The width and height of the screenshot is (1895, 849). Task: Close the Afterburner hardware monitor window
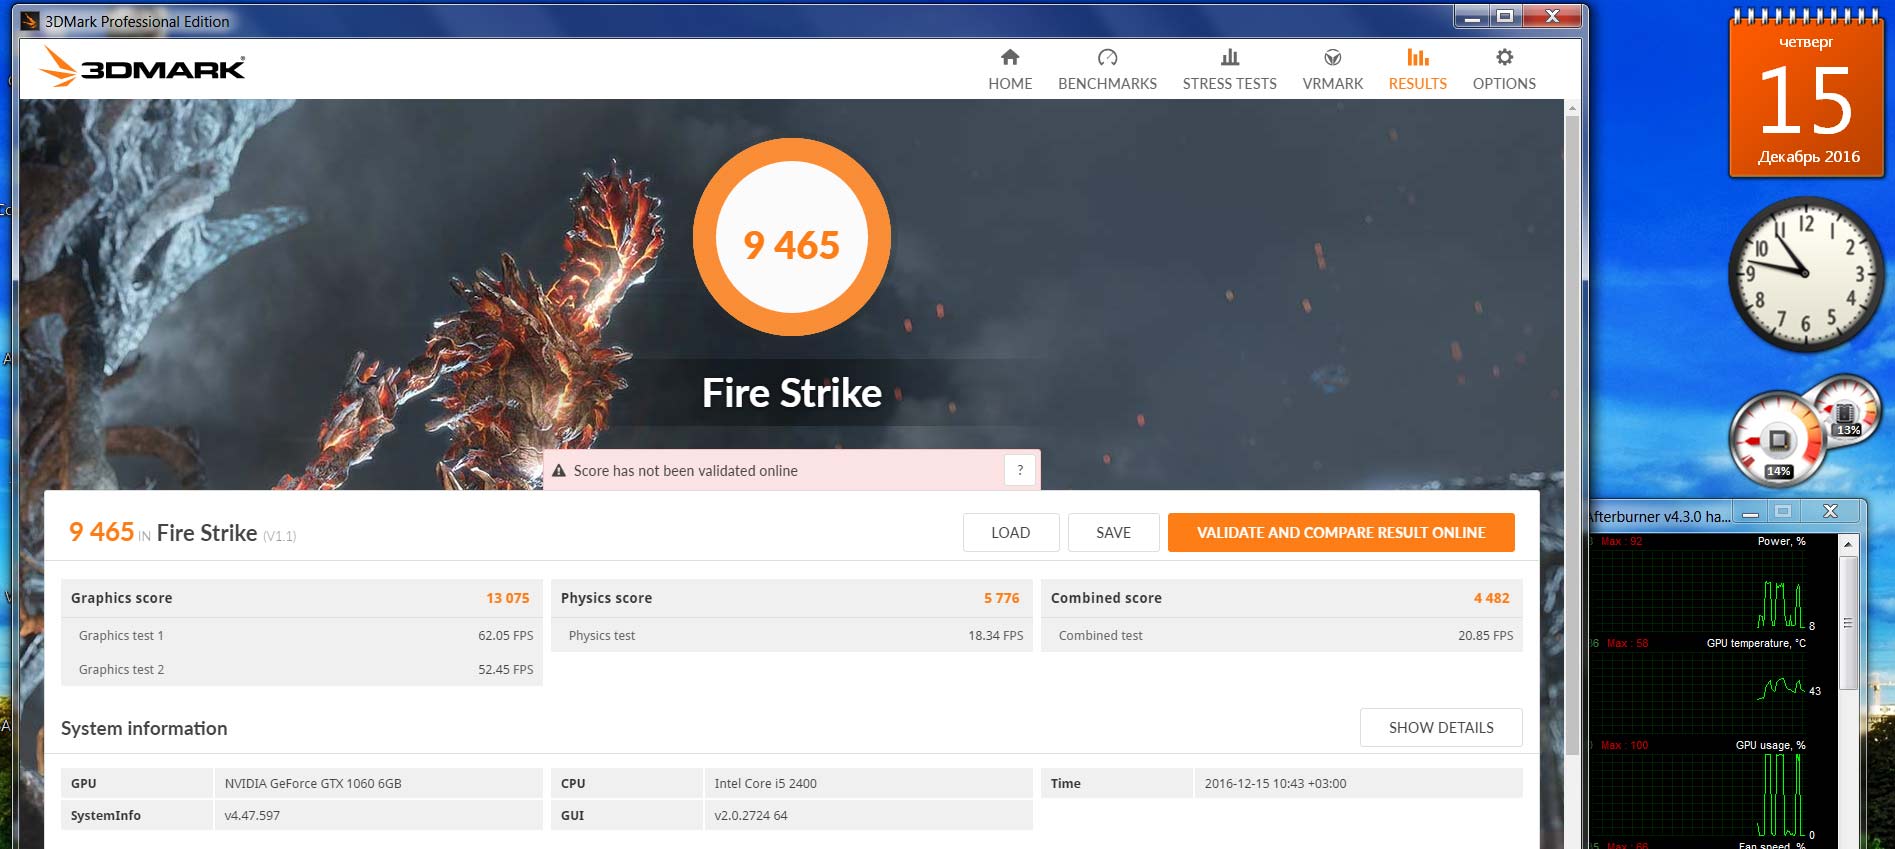pos(1830,512)
